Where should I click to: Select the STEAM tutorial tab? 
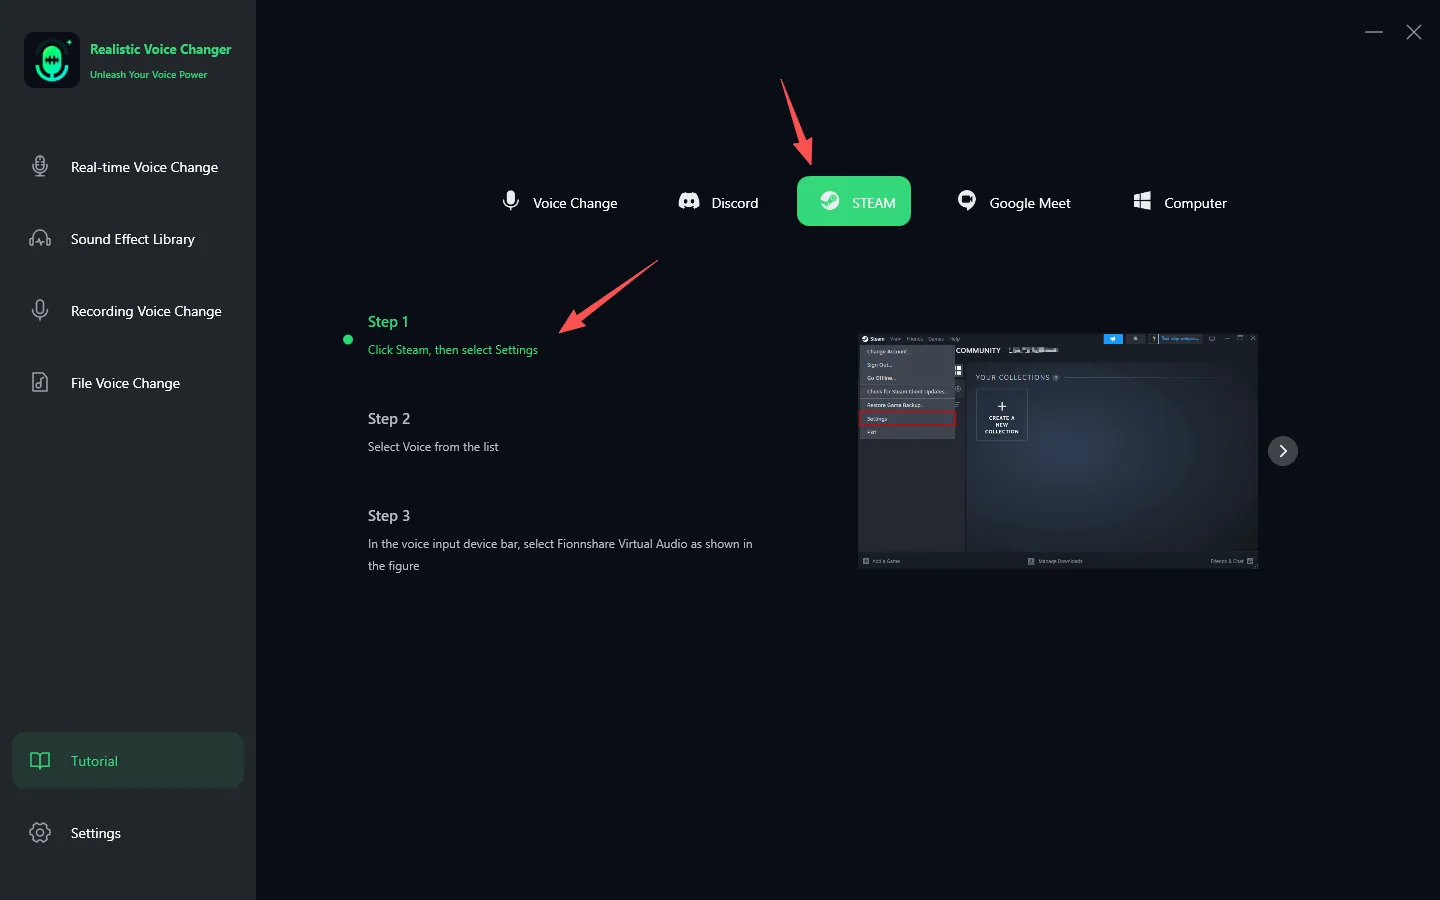tap(854, 202)
